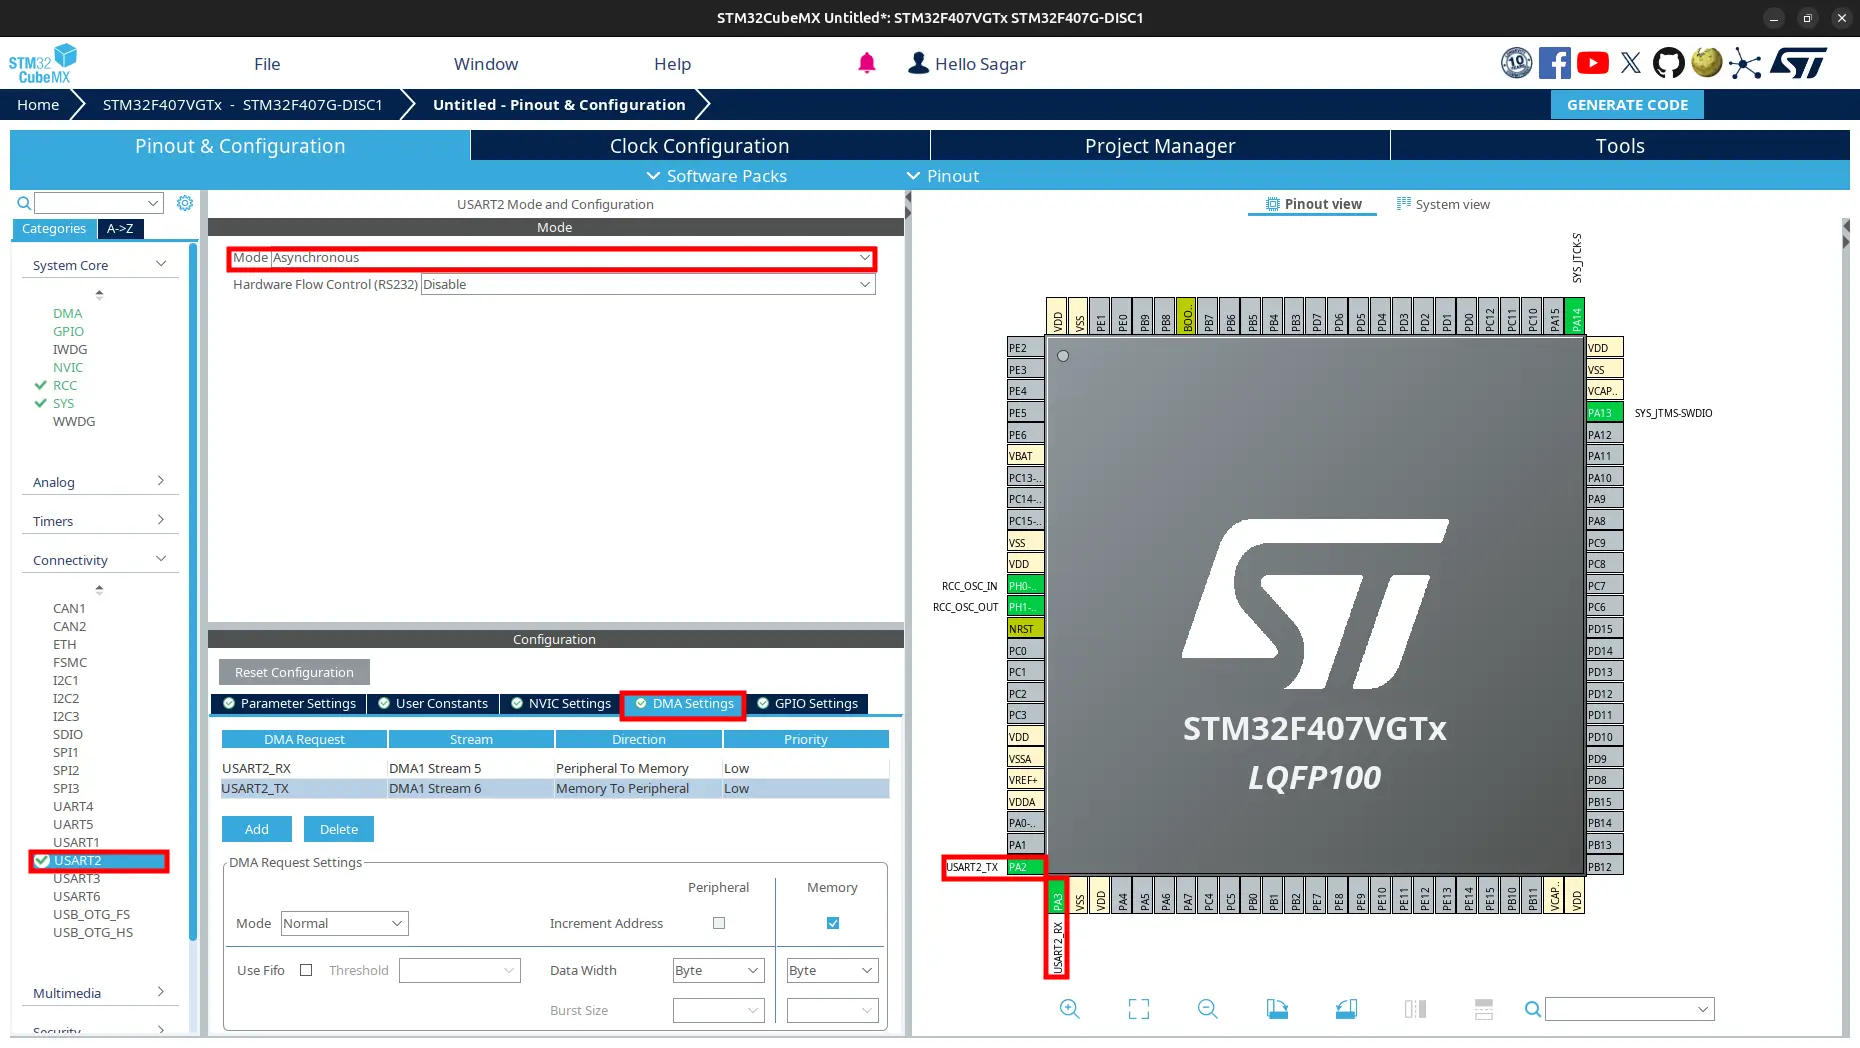
Task: Switch to System view
Action: [x=1443, y=204]
